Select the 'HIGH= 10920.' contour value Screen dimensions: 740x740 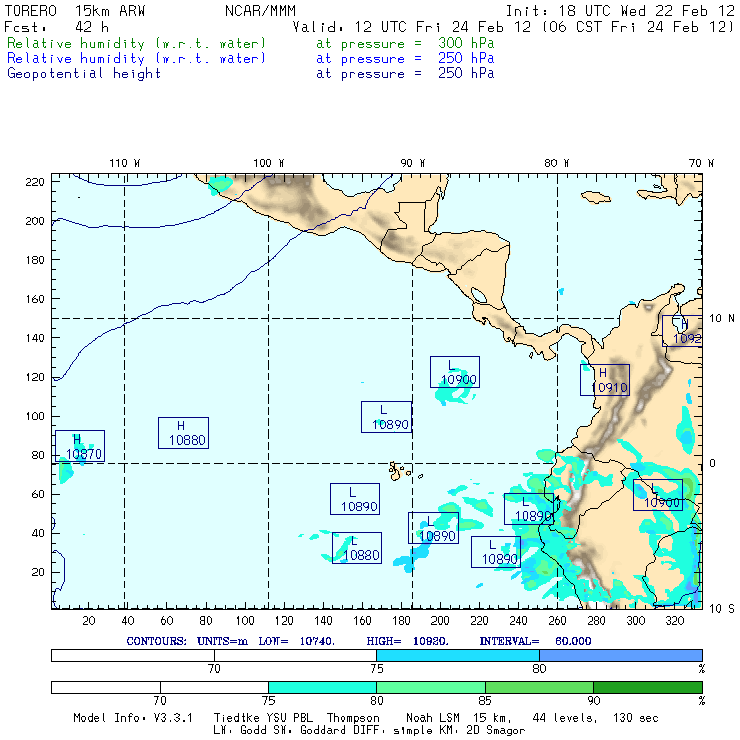[408, 641]
